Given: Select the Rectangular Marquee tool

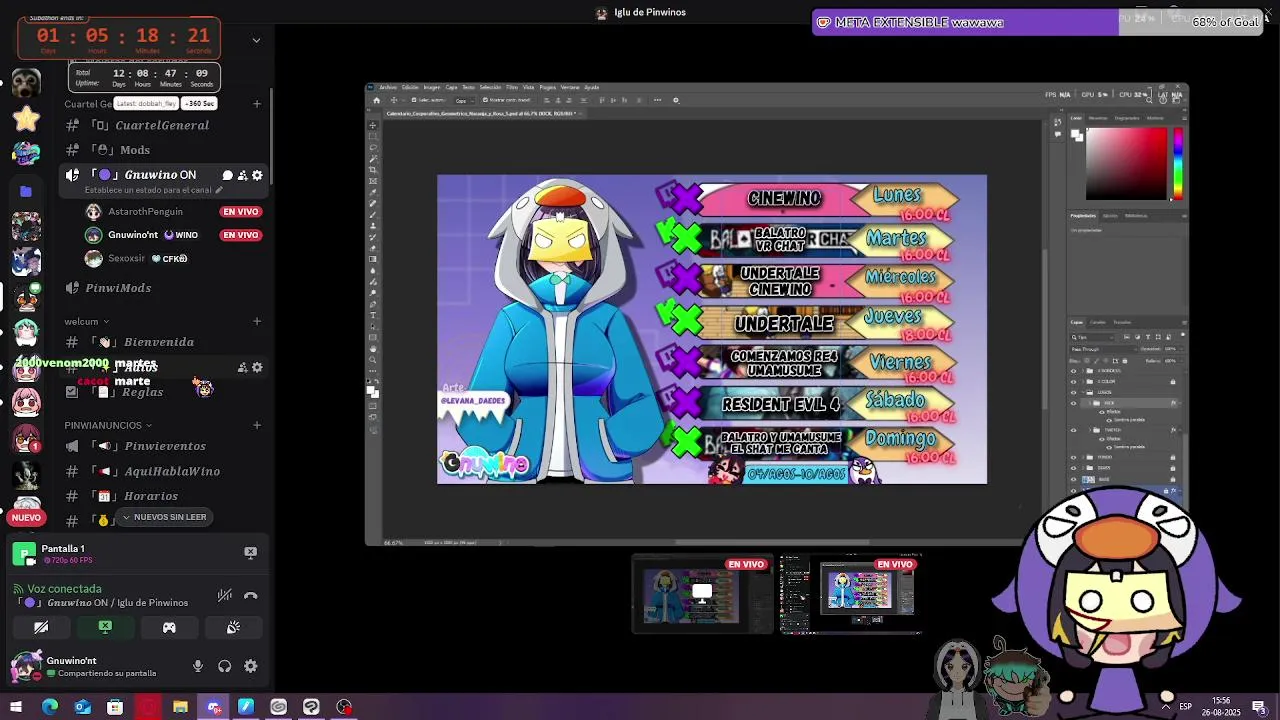Looking at the screenshot, I should pyautogui.click(x=373, y=136).
